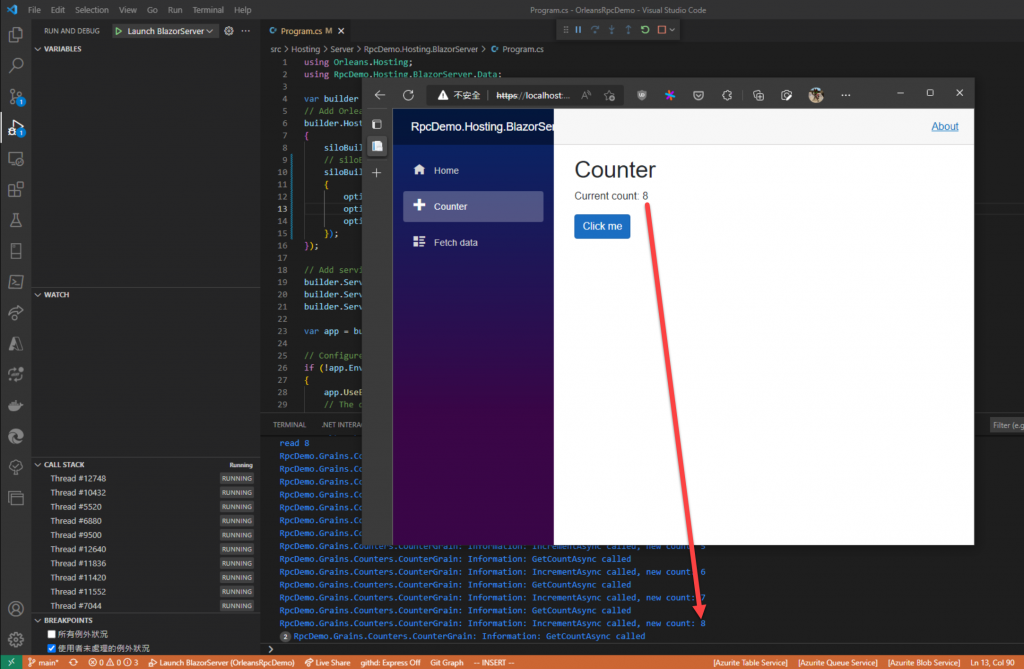Open the Docker whale icon
Image resolution: width=1024 pixels, height=669 pixels.
(16, 406)
